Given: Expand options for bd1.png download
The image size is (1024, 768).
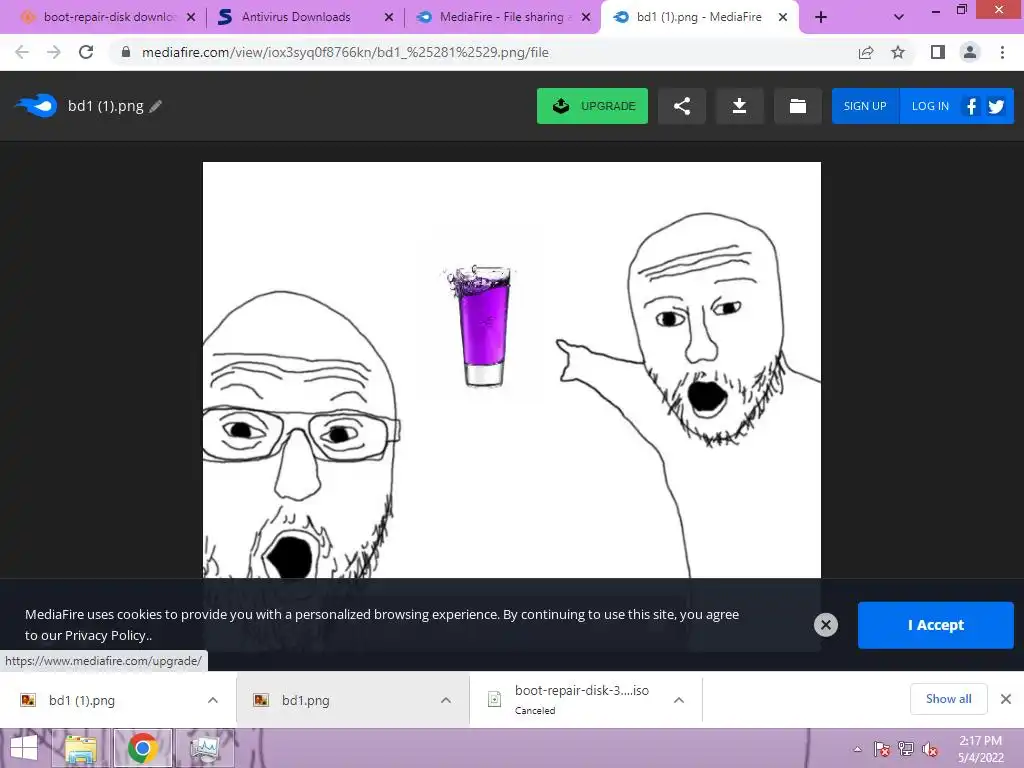Looking at the screenshot, I should coord(446,700).
